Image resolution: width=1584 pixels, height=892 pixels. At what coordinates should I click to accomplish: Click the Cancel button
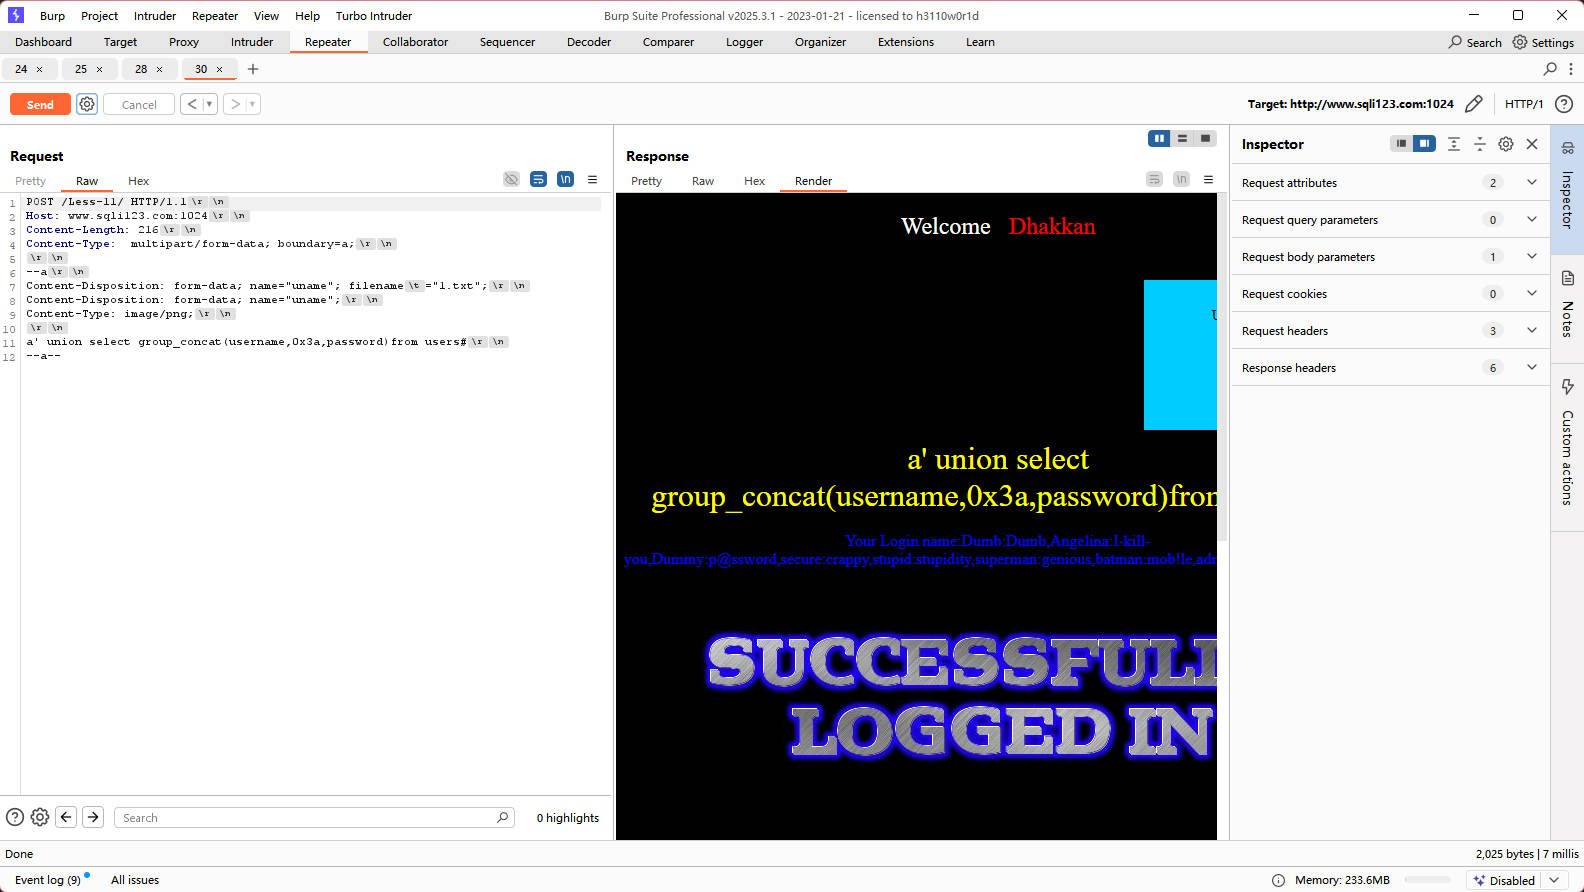coord(139,104)
